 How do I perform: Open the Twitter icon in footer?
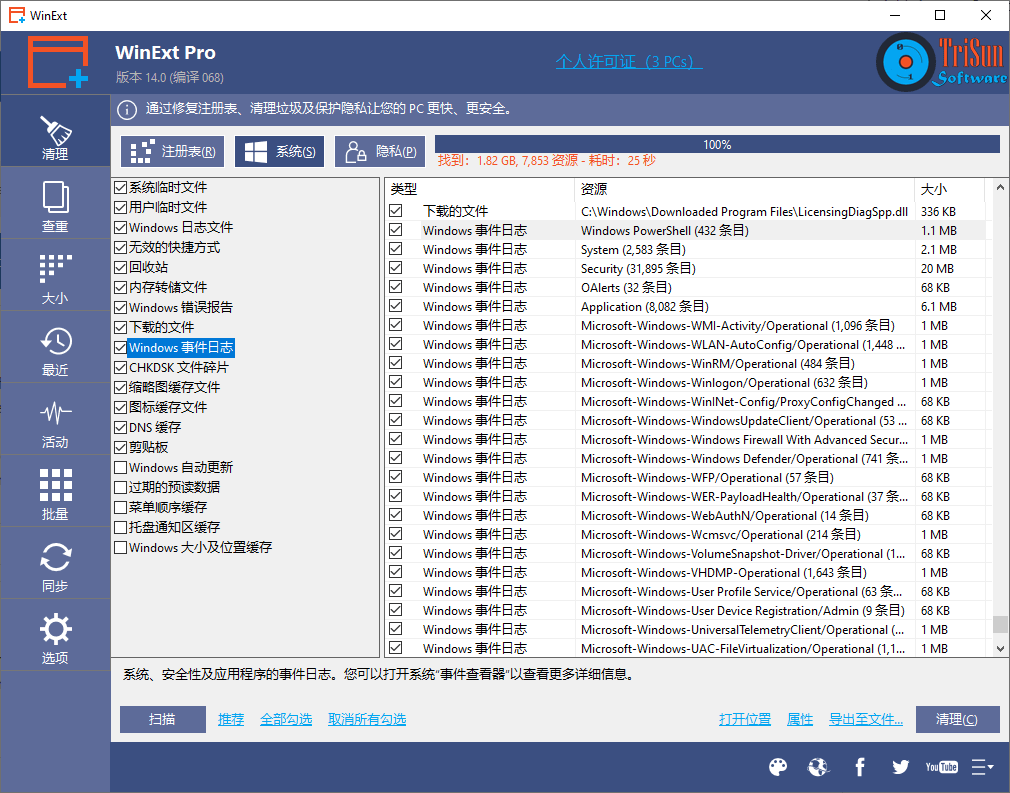(x=900, y=767)
